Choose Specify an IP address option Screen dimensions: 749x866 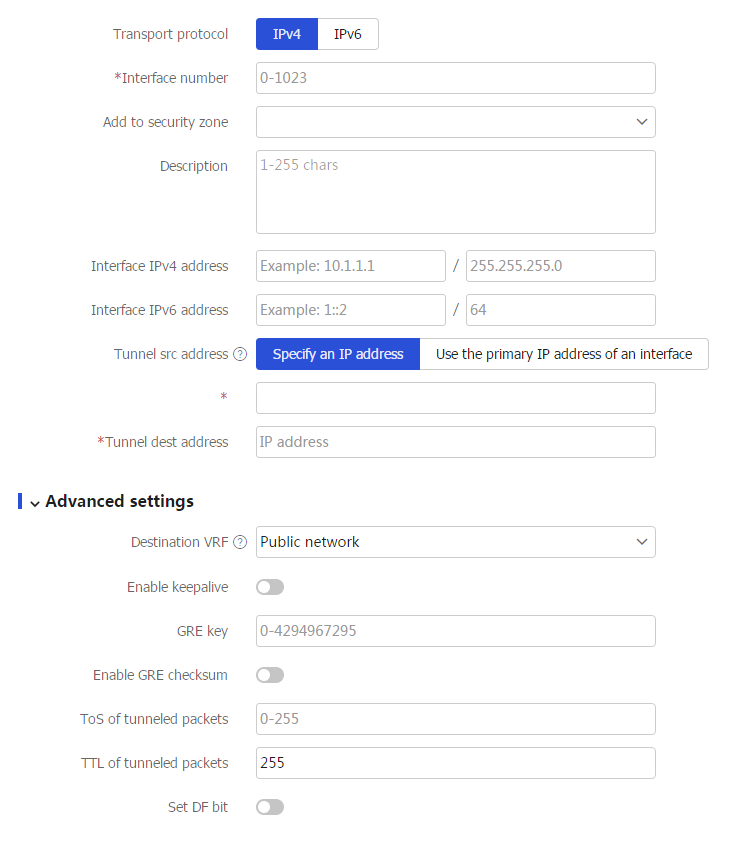[338, 354]
